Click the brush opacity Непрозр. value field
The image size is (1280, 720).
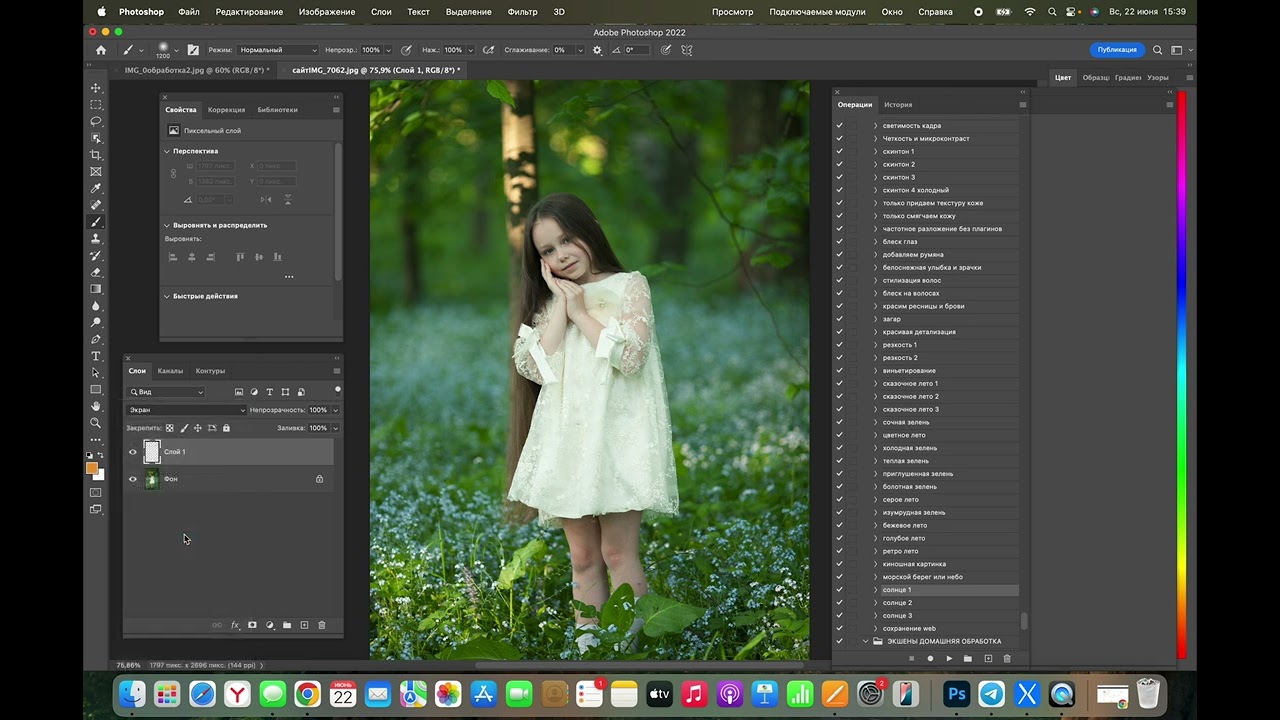click(371, 50)
